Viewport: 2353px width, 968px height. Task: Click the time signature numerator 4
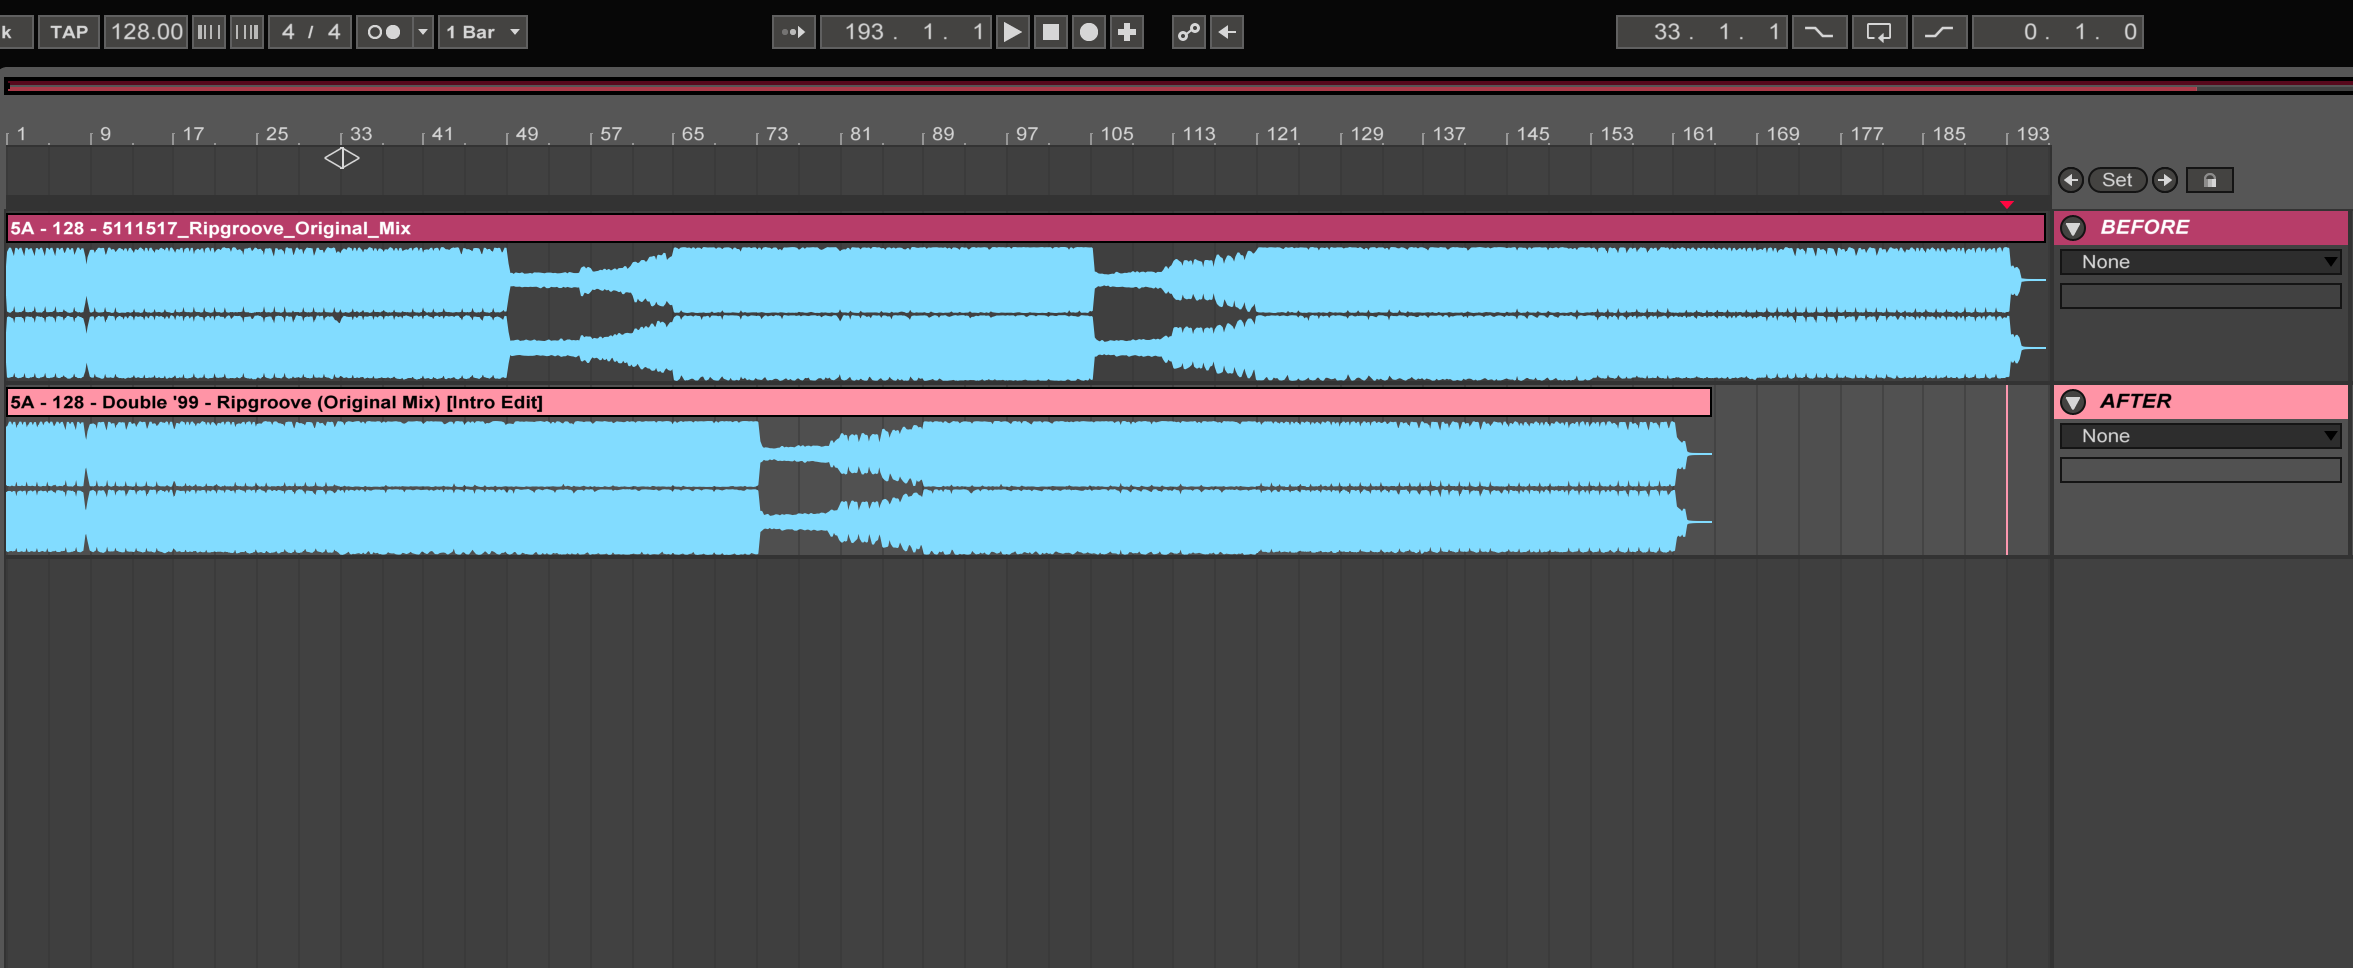288,32
